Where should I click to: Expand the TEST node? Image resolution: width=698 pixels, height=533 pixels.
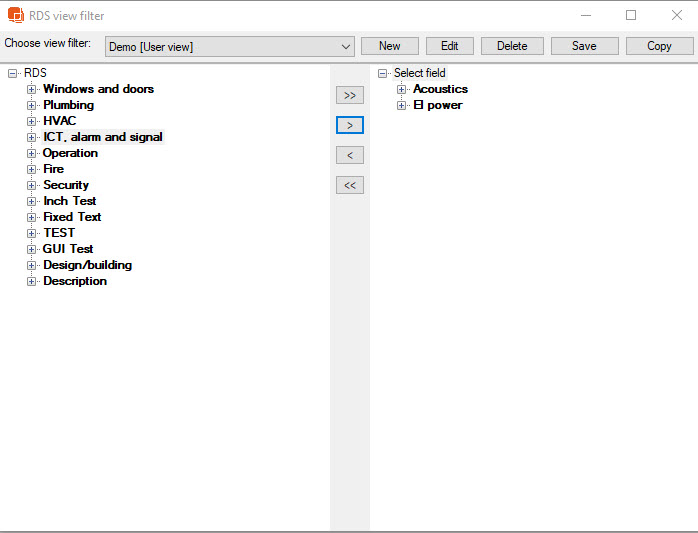coord(31,234)
